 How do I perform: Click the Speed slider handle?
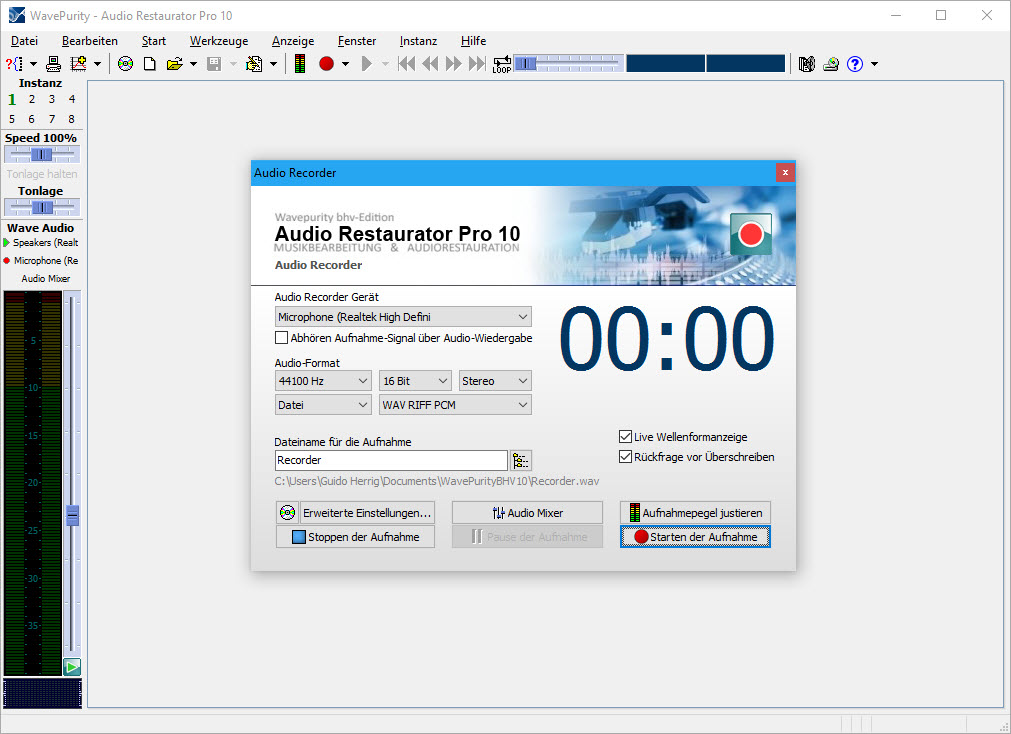point(42,155)
